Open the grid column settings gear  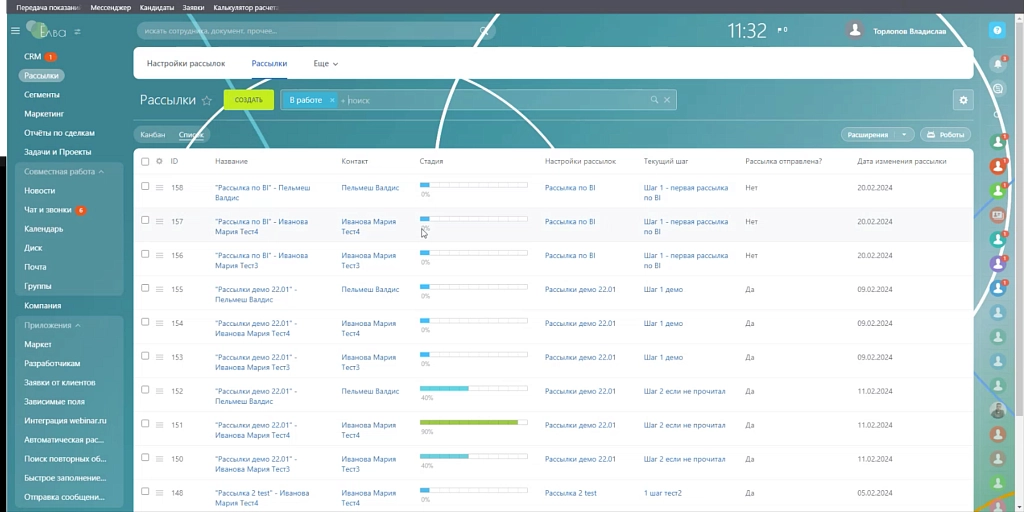pyautogui.click(x=159, y=161)
